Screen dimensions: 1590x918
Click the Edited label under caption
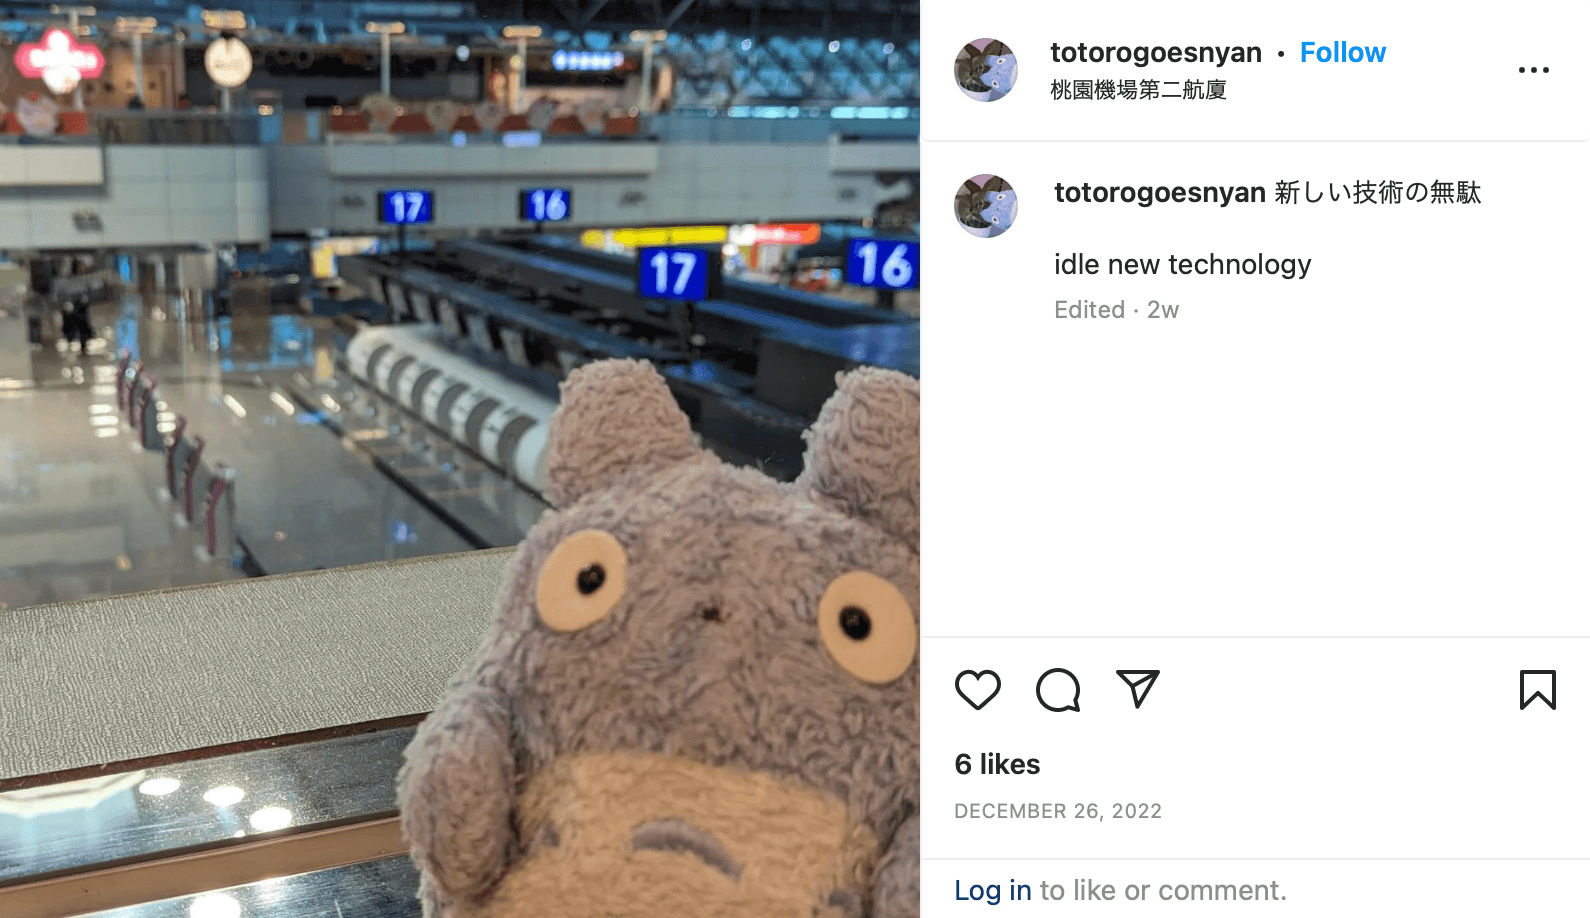1089,310
